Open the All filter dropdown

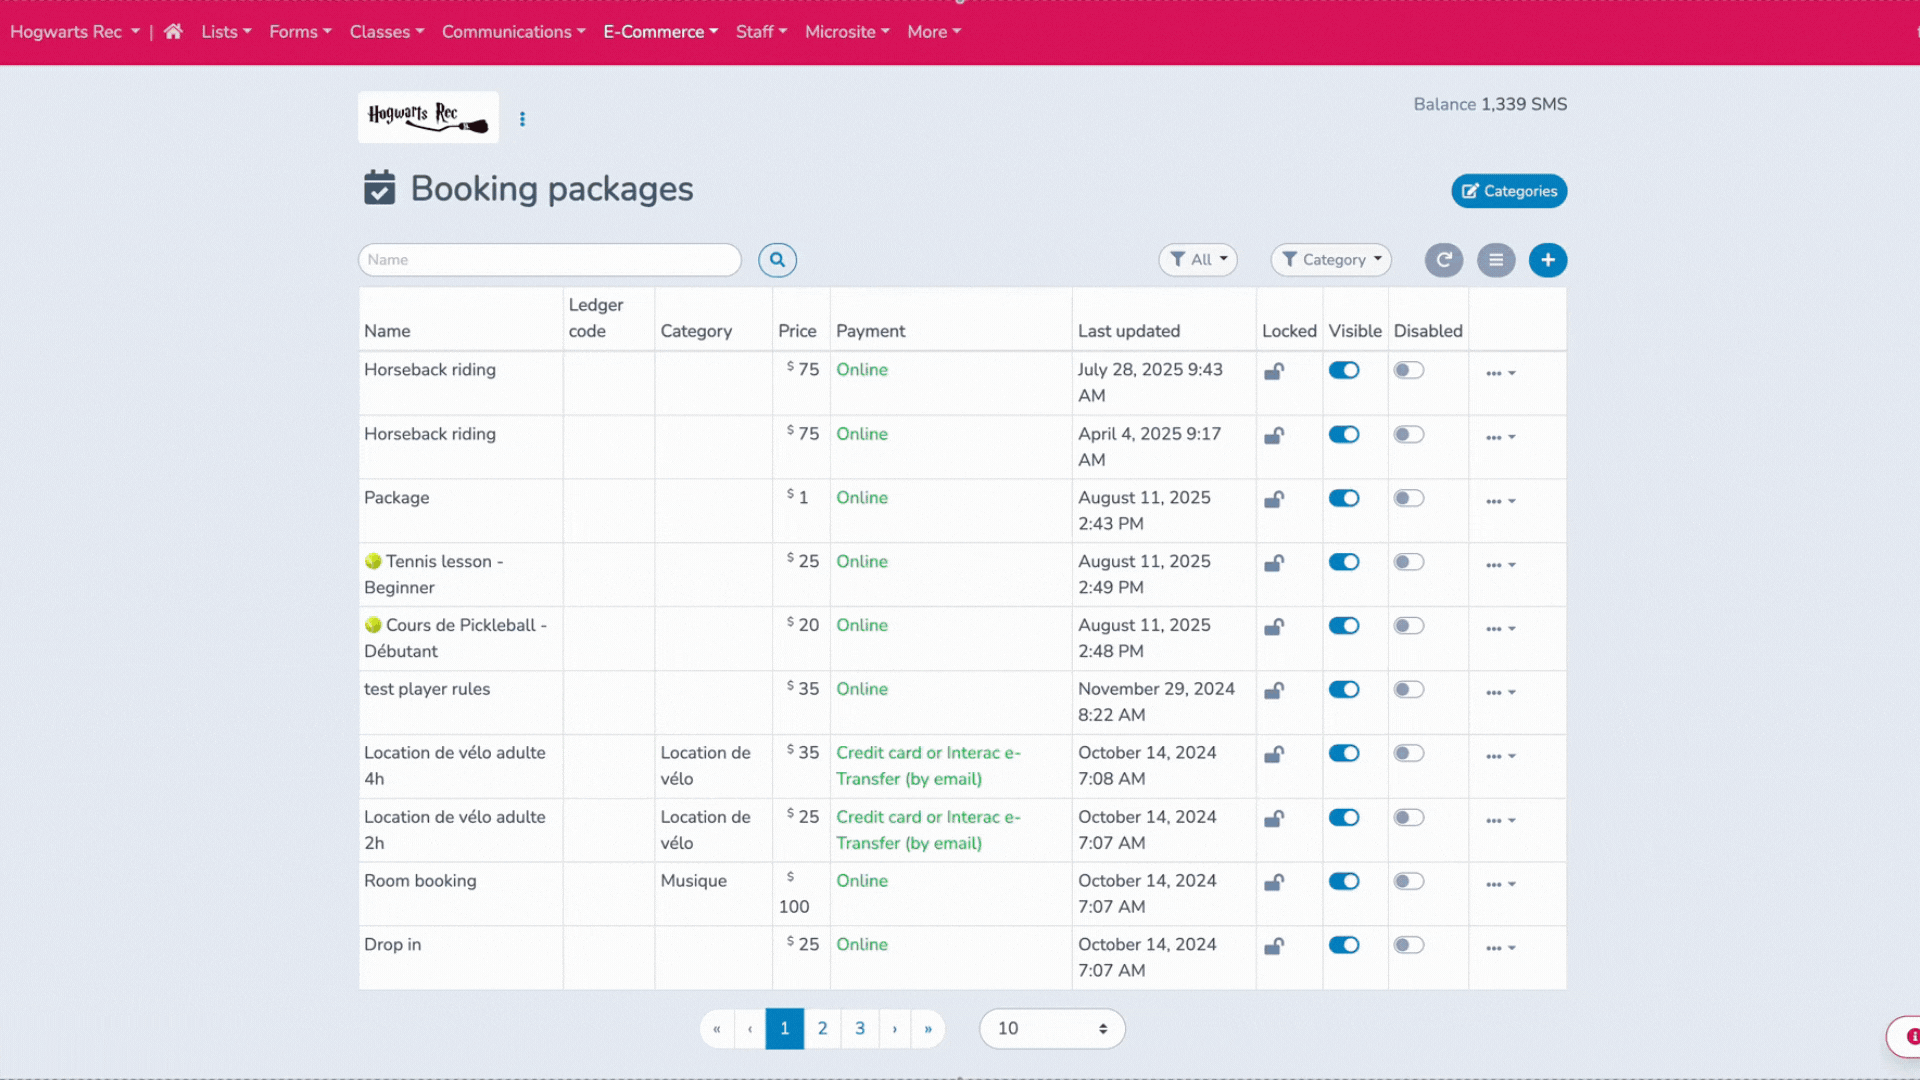pyautogui.click(x=1197, y=259)
